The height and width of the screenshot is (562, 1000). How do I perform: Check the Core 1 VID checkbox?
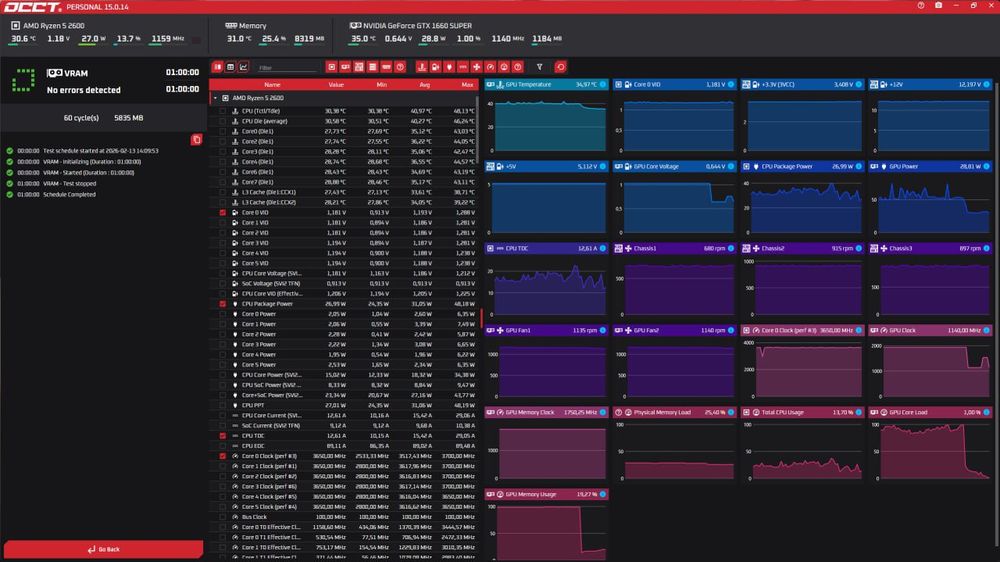coord(223,223)
